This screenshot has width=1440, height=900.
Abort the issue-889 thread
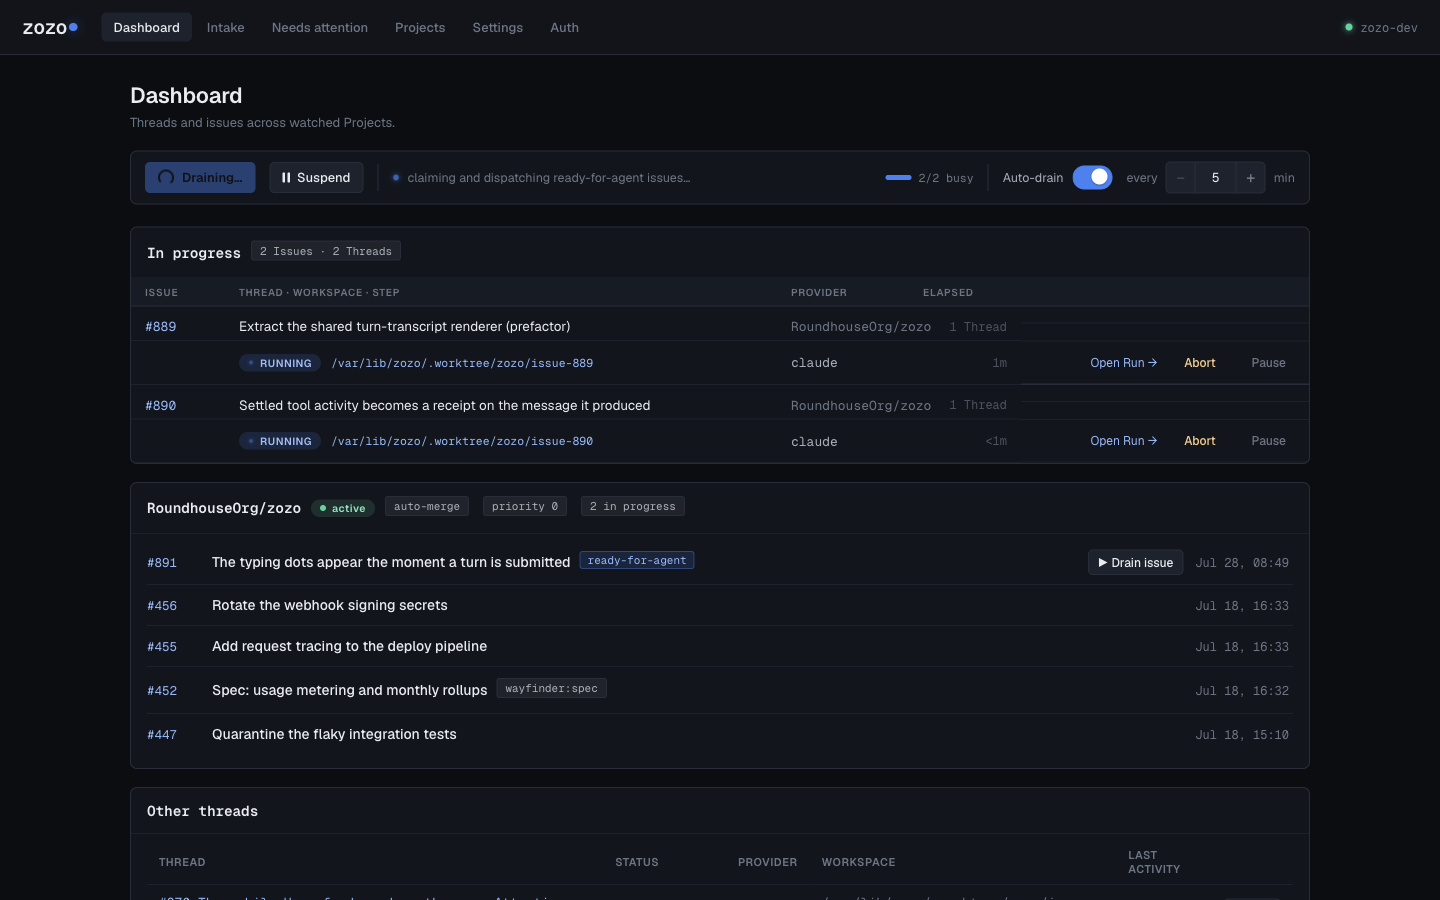(1200, 363)
